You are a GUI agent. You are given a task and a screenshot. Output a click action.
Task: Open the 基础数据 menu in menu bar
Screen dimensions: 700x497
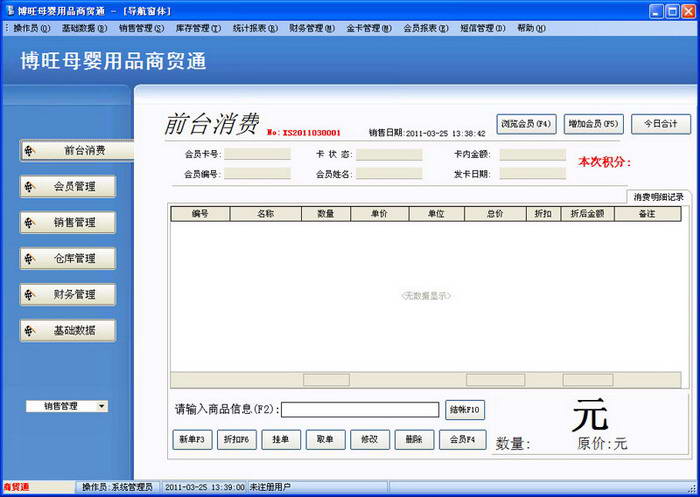pos(84,28)
